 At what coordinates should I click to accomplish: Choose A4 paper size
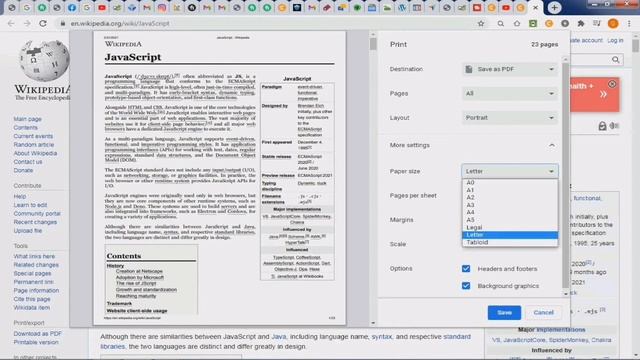(x=510, y=212)
